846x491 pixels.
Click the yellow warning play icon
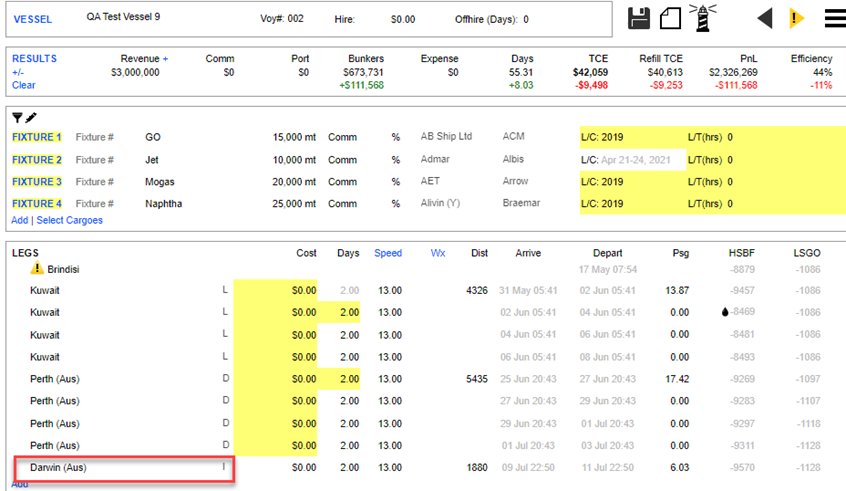coord(796,18)
